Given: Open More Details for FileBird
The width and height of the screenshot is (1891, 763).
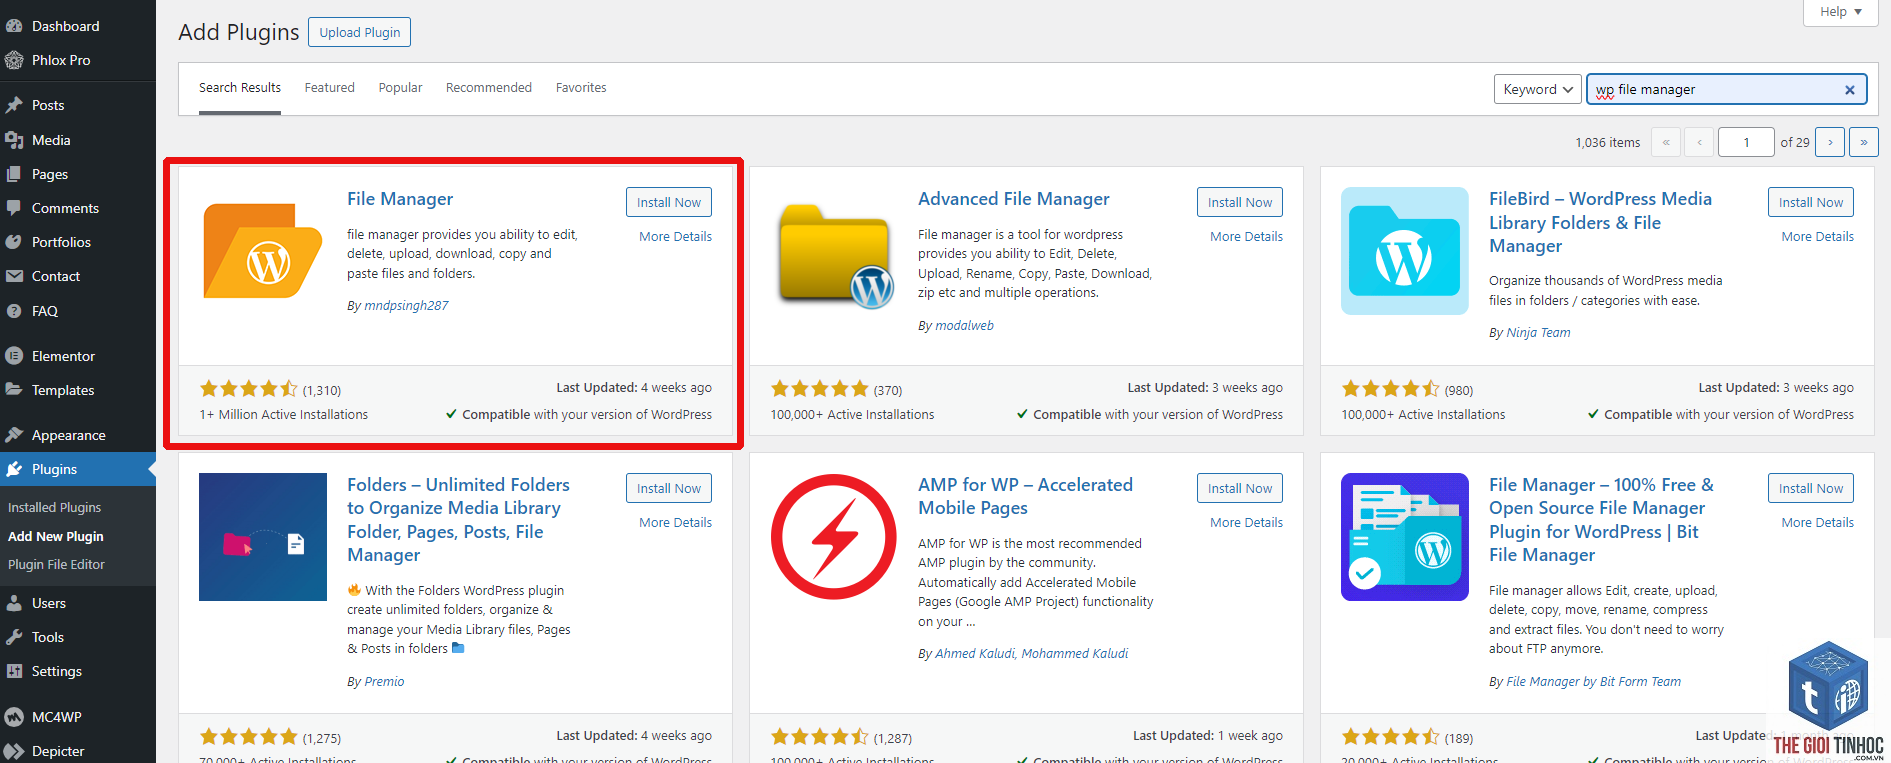Looking at the screenshot, I should click(x=1818, y=237).
